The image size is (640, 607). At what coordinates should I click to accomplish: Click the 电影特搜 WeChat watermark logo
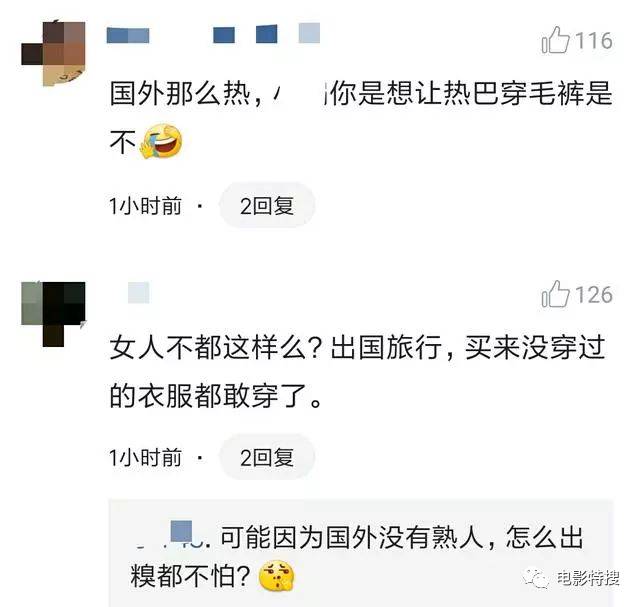pyautogui.click(x=535, y=578)
